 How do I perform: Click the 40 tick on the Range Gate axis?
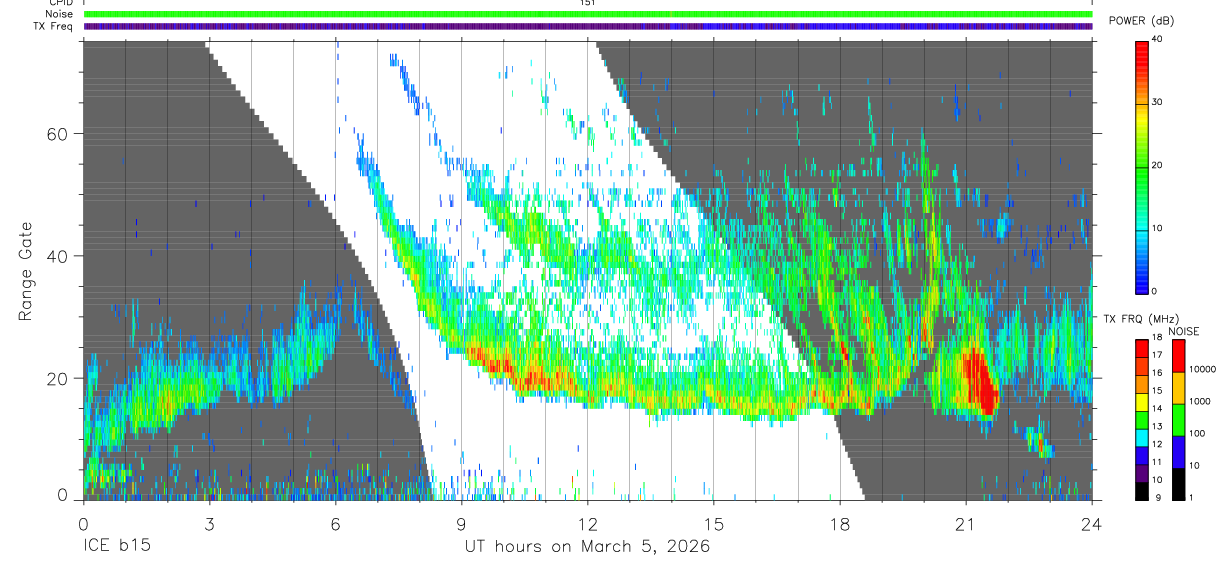pyautogui.click(x=58, y=256)
